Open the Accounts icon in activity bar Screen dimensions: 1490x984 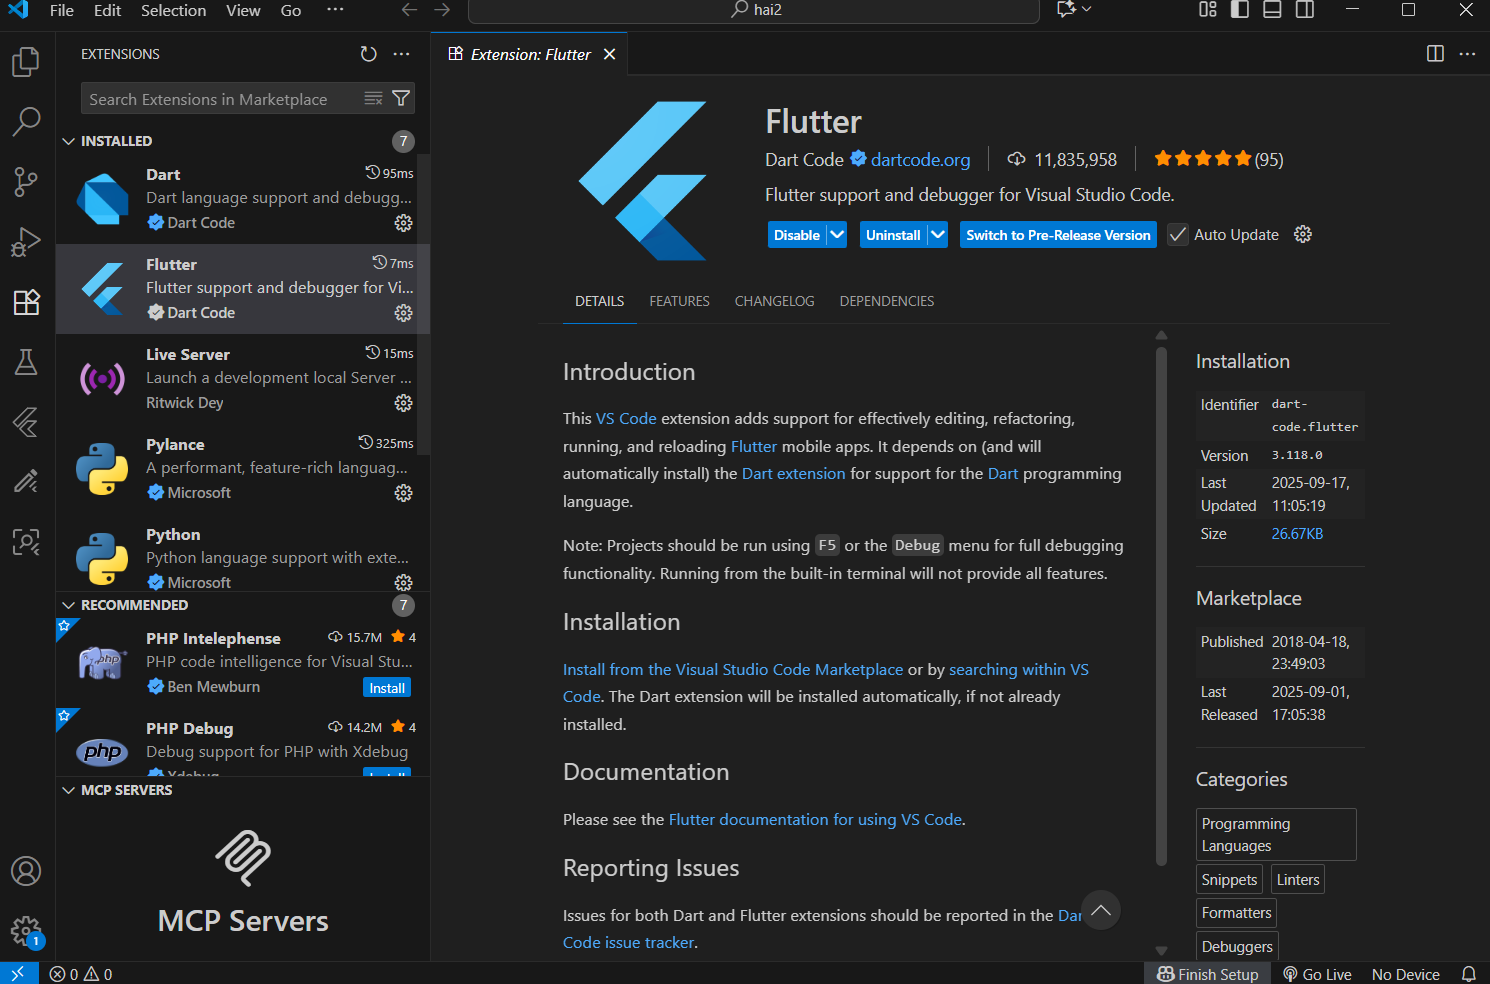tap(26, 871)
